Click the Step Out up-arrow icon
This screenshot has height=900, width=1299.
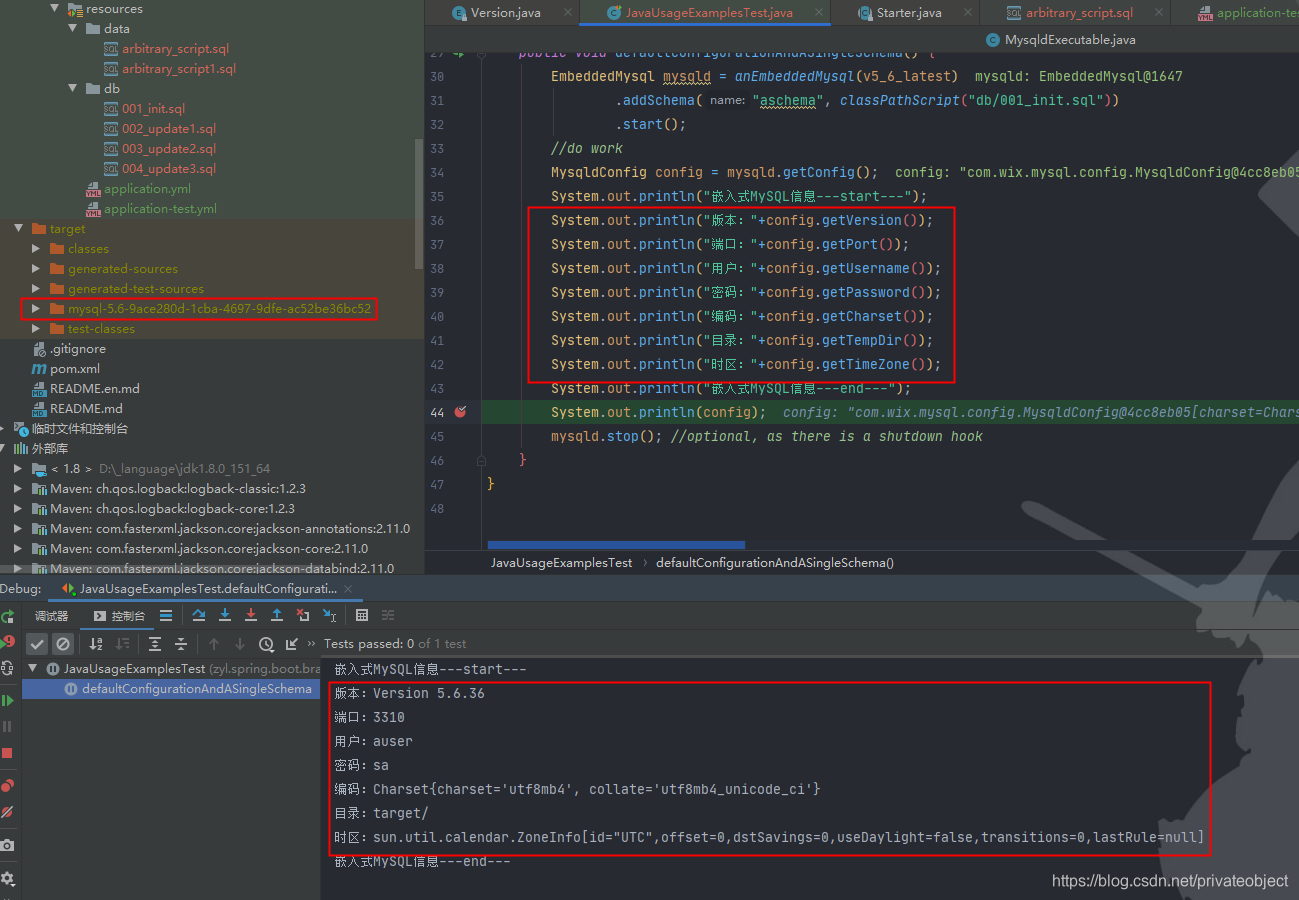coord(277,615)
